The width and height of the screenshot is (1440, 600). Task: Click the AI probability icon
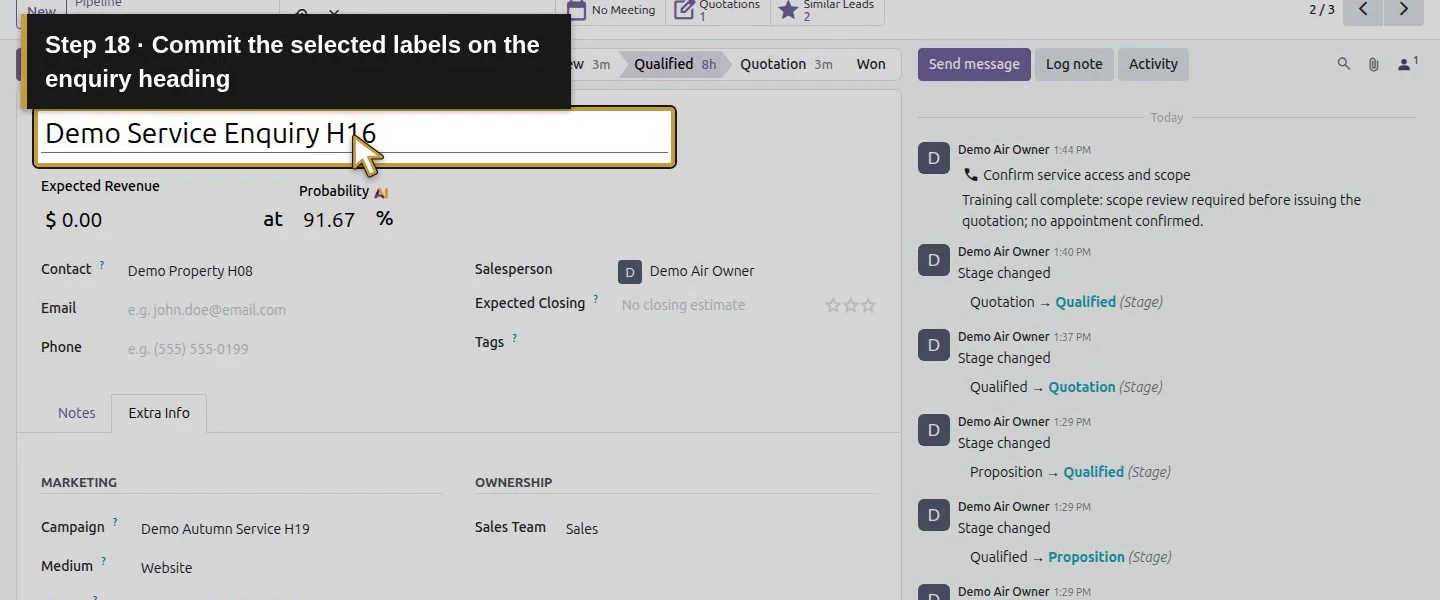pyautogui.click(x=381, y=192)
